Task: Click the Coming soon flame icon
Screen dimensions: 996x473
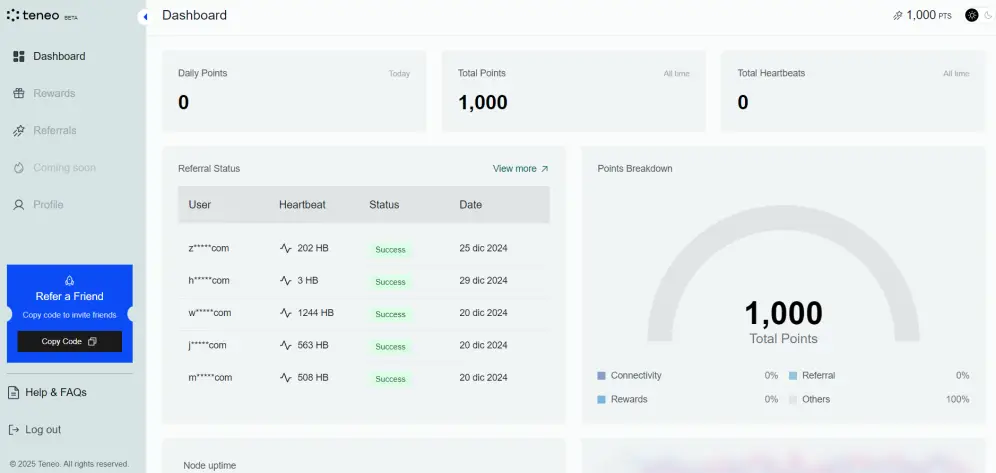Action: point(19,168)
